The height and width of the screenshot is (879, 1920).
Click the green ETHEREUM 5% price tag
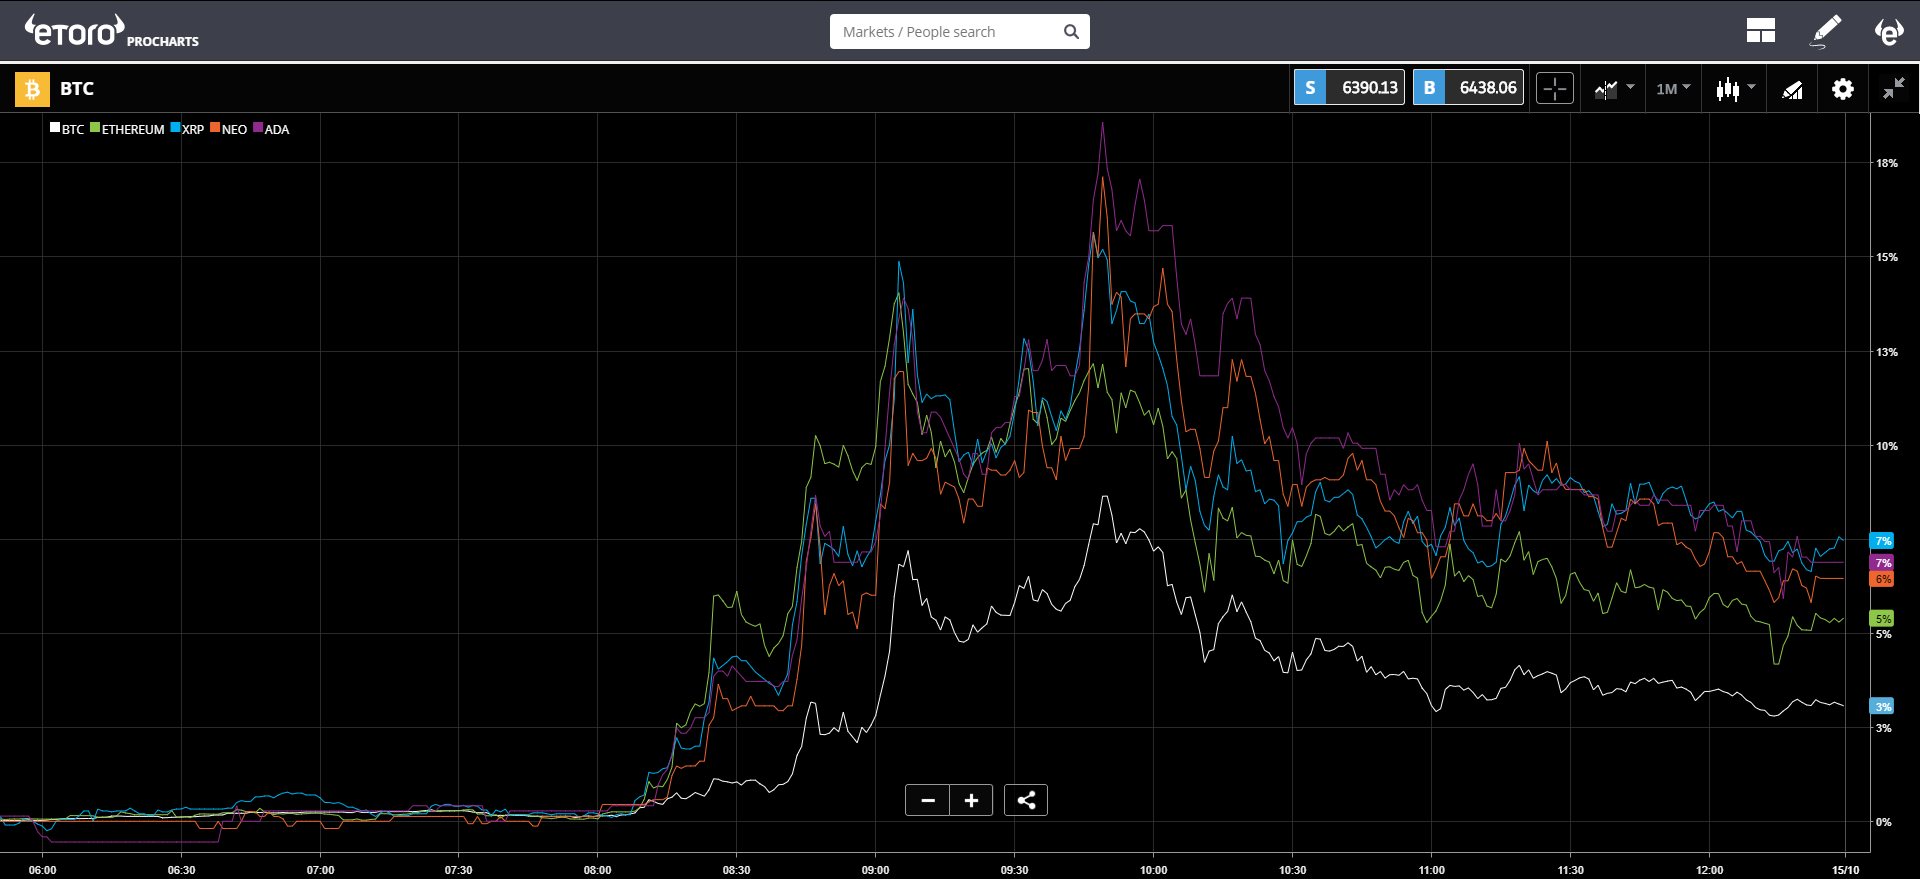click(1882, 619)
